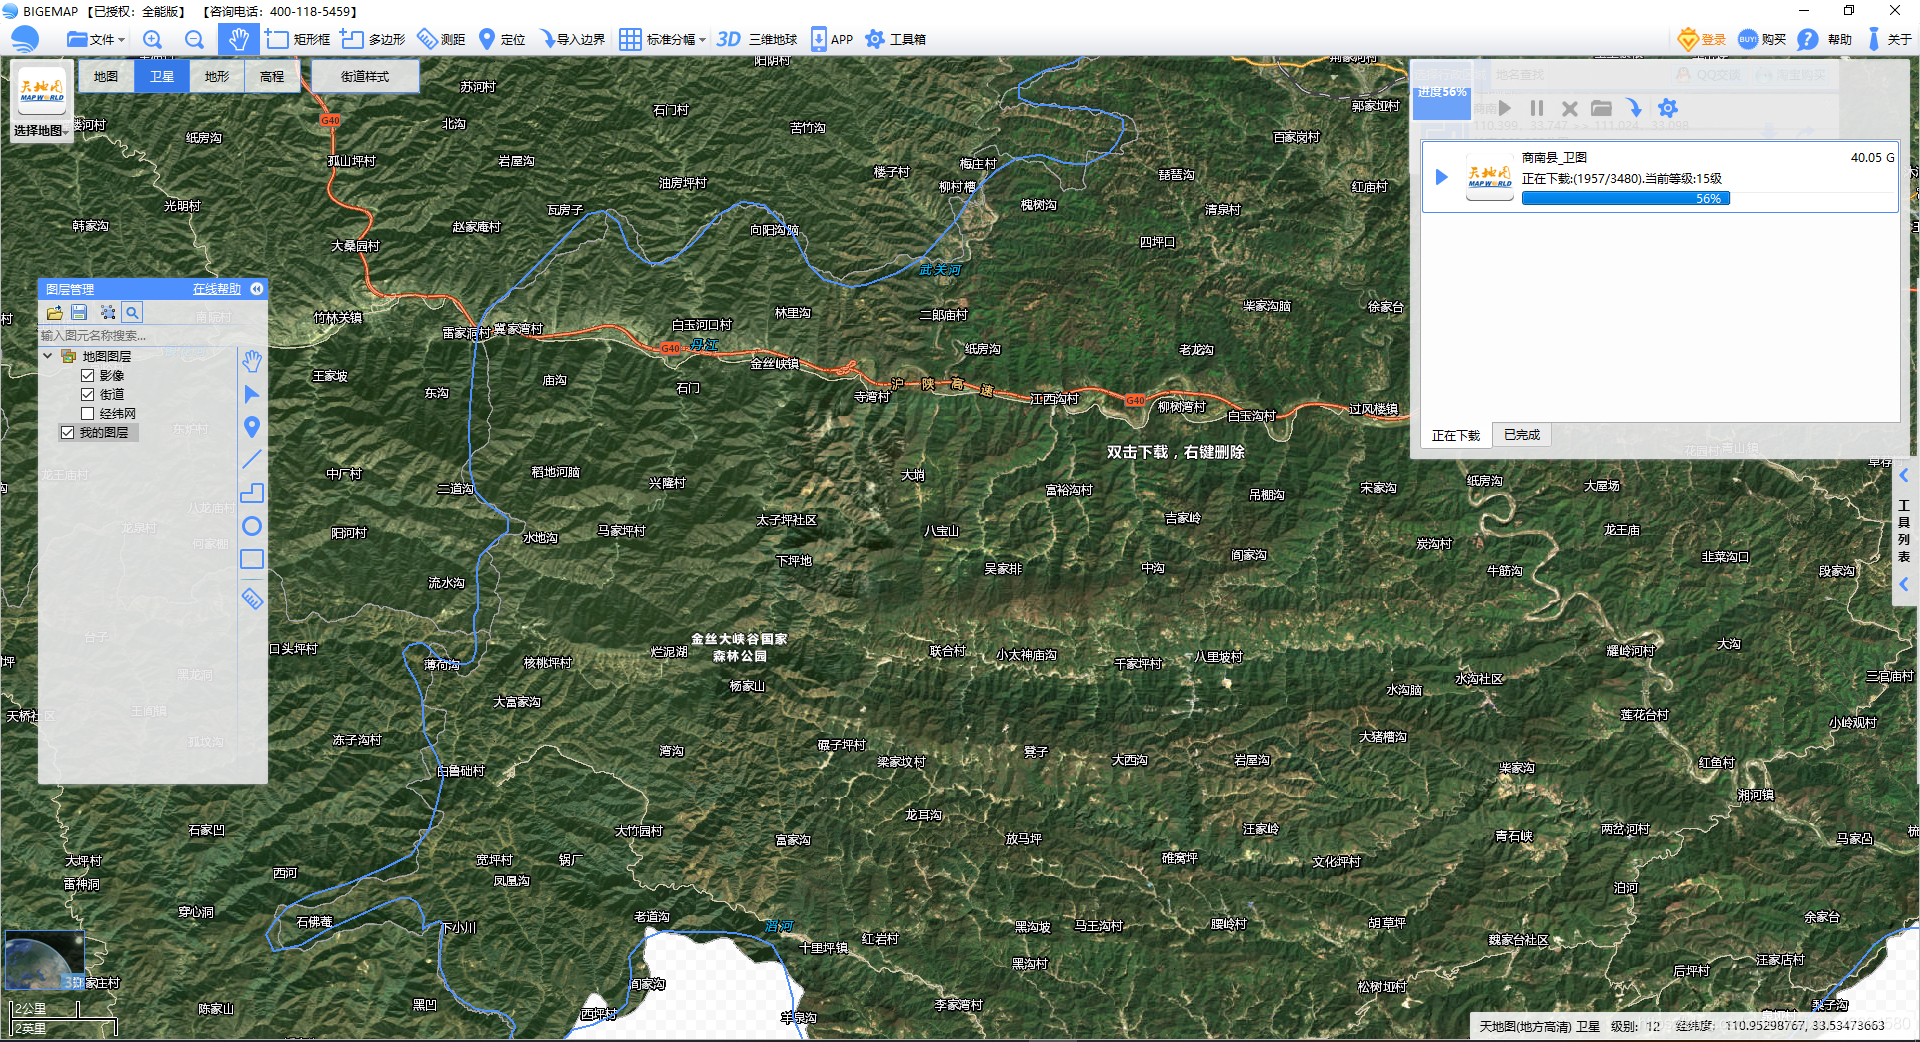Switch to the 已完成 tab

[x=1522, y=435]
